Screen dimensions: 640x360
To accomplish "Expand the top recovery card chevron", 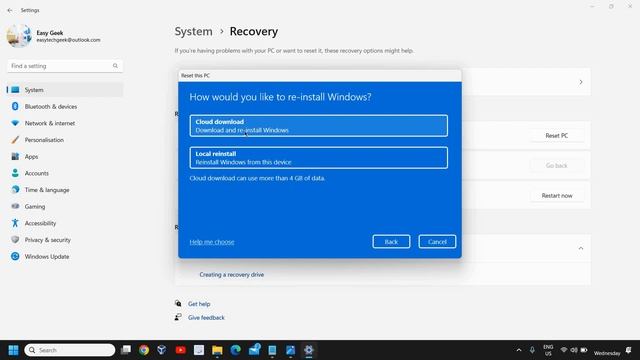I will 581,82.
